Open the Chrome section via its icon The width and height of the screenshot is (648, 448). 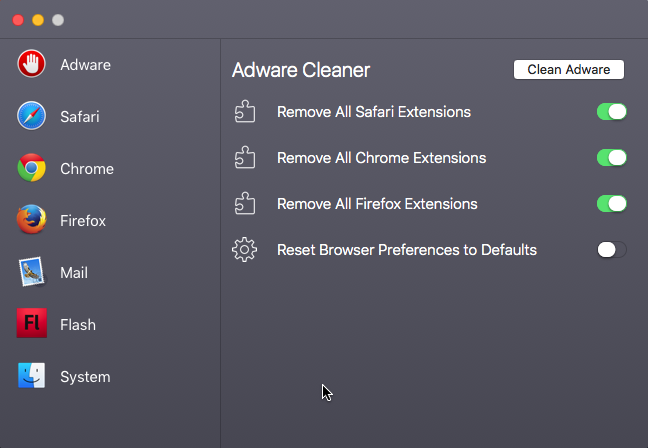coord(32,168)
